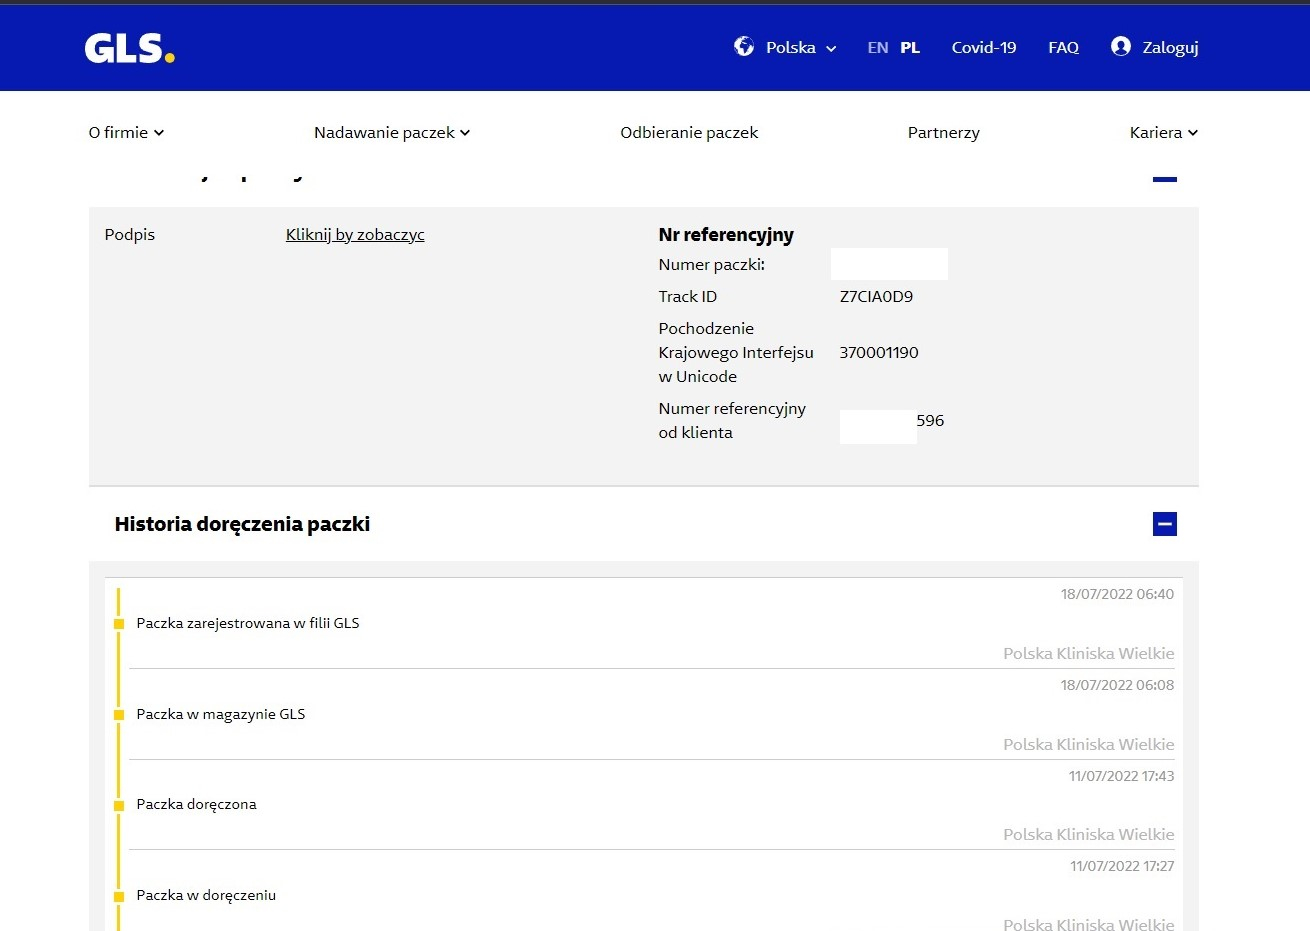1310x931 pixels.
Task: Click timestamp 18/07/2022 06:40
Action: point(1117,594)
